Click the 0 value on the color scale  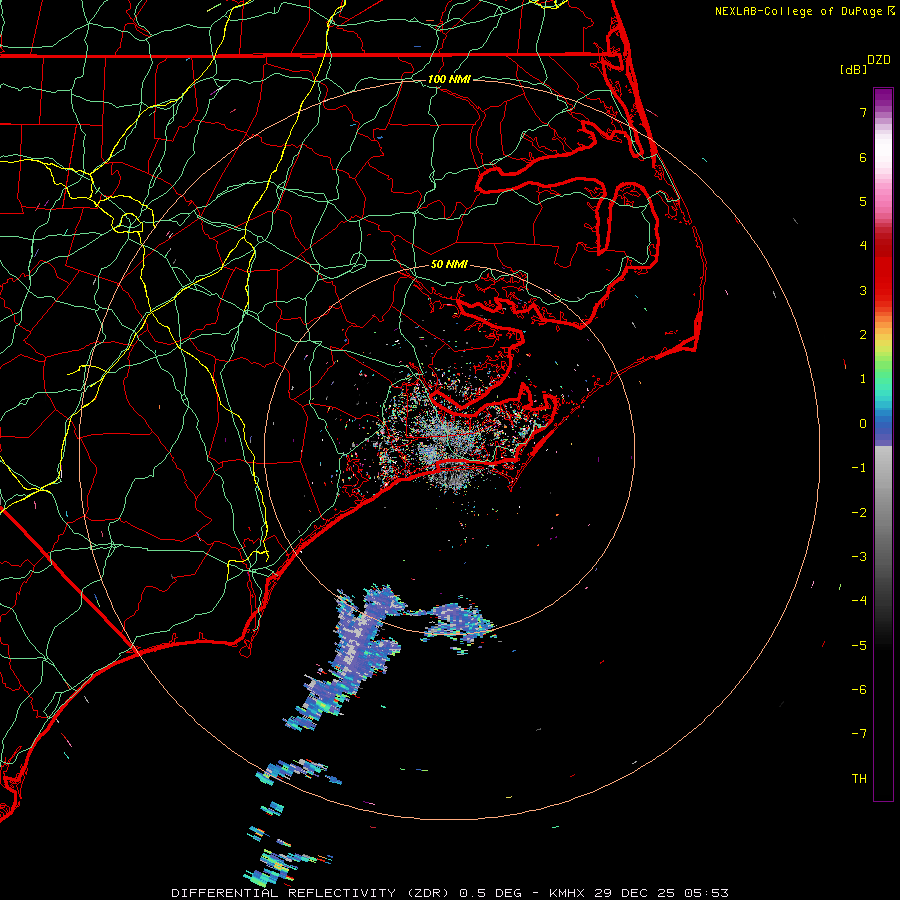pos(863,424)
